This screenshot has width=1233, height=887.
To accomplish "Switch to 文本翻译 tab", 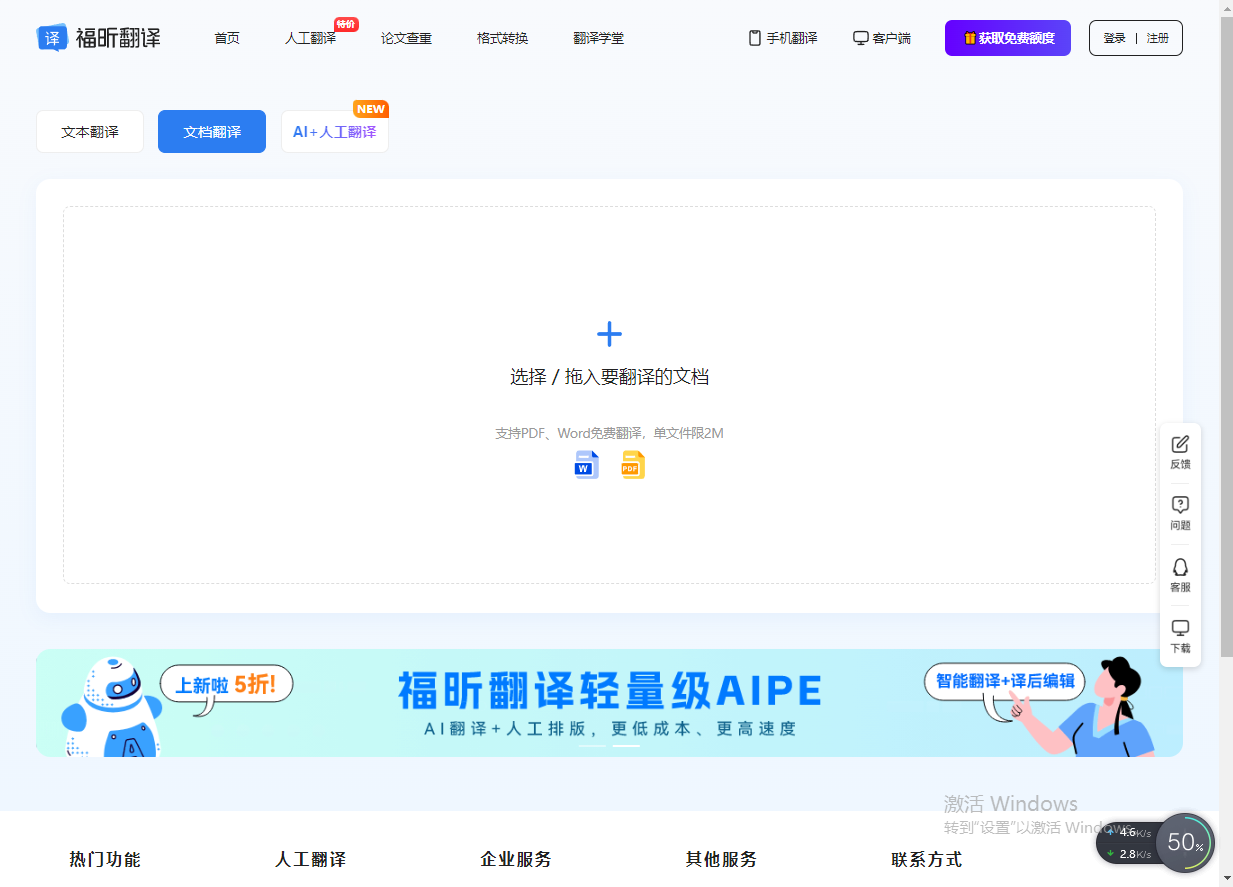I will [x=90, y=132].
